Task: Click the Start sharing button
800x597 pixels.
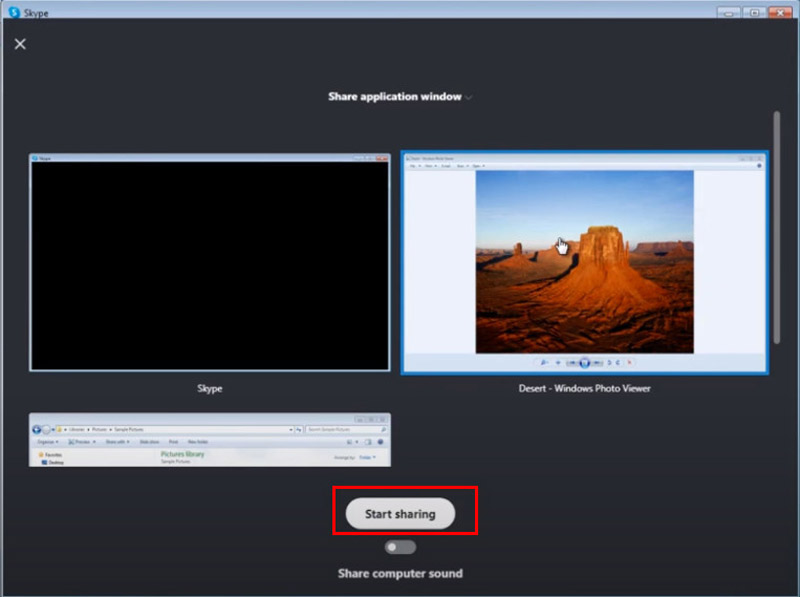Action: [x=400, y=514]
